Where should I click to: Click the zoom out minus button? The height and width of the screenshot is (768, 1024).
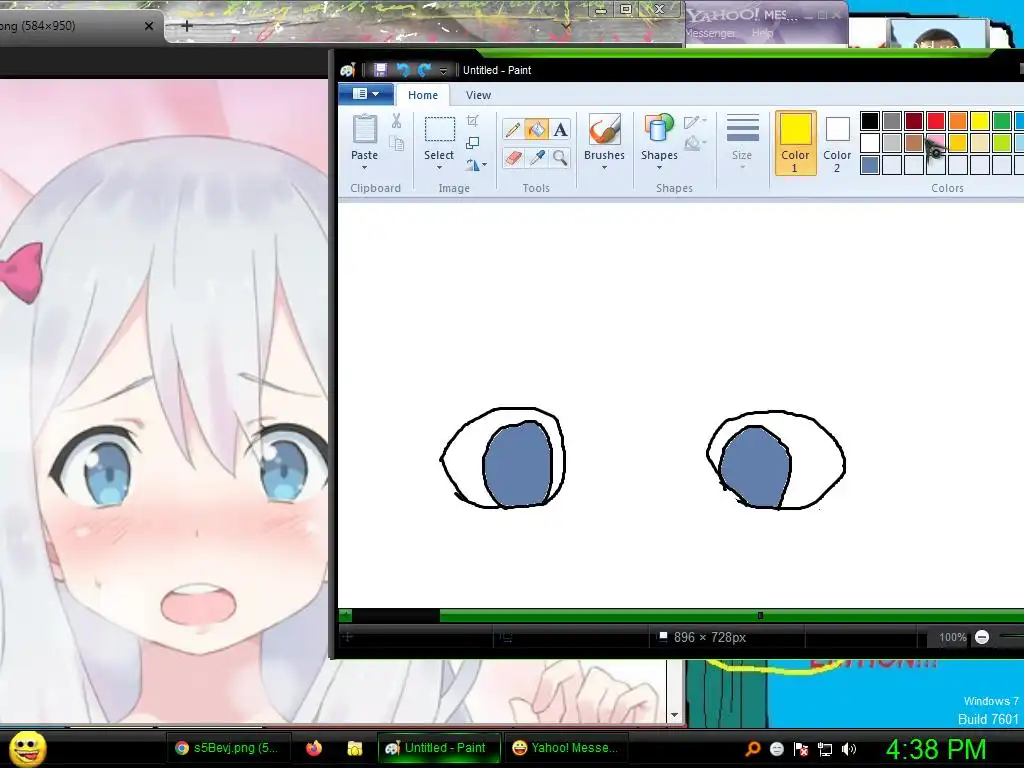(x=982, y=637)
